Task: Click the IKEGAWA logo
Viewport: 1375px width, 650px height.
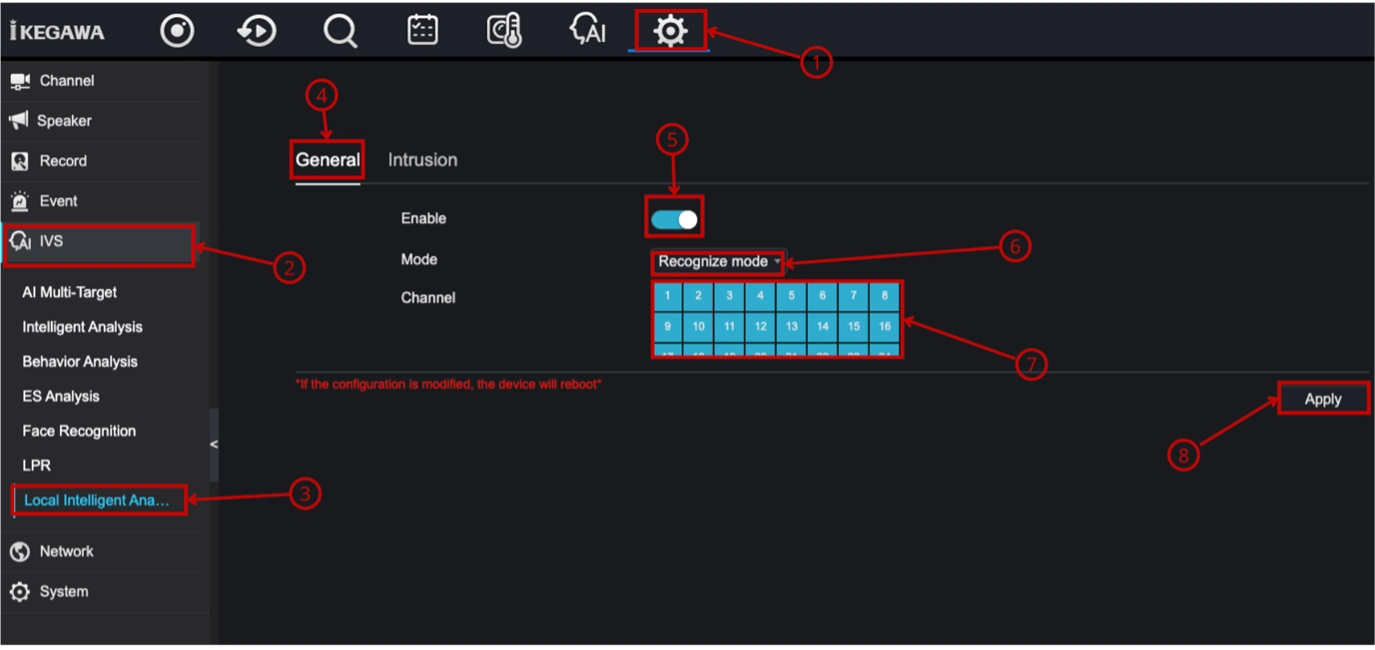Action: coord(57,31)
